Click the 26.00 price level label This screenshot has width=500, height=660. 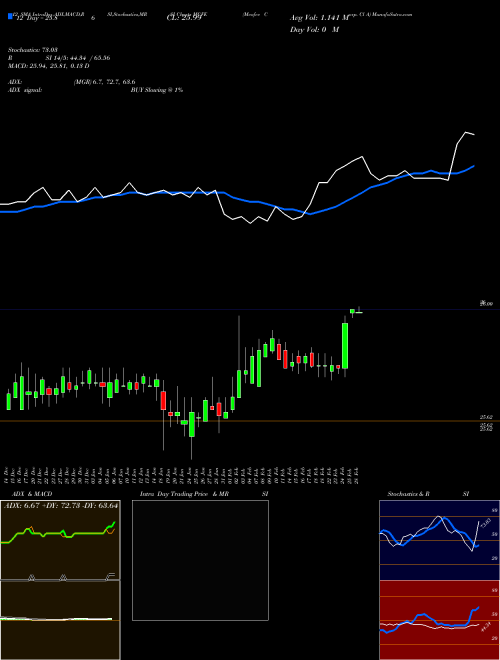point(487,303)
